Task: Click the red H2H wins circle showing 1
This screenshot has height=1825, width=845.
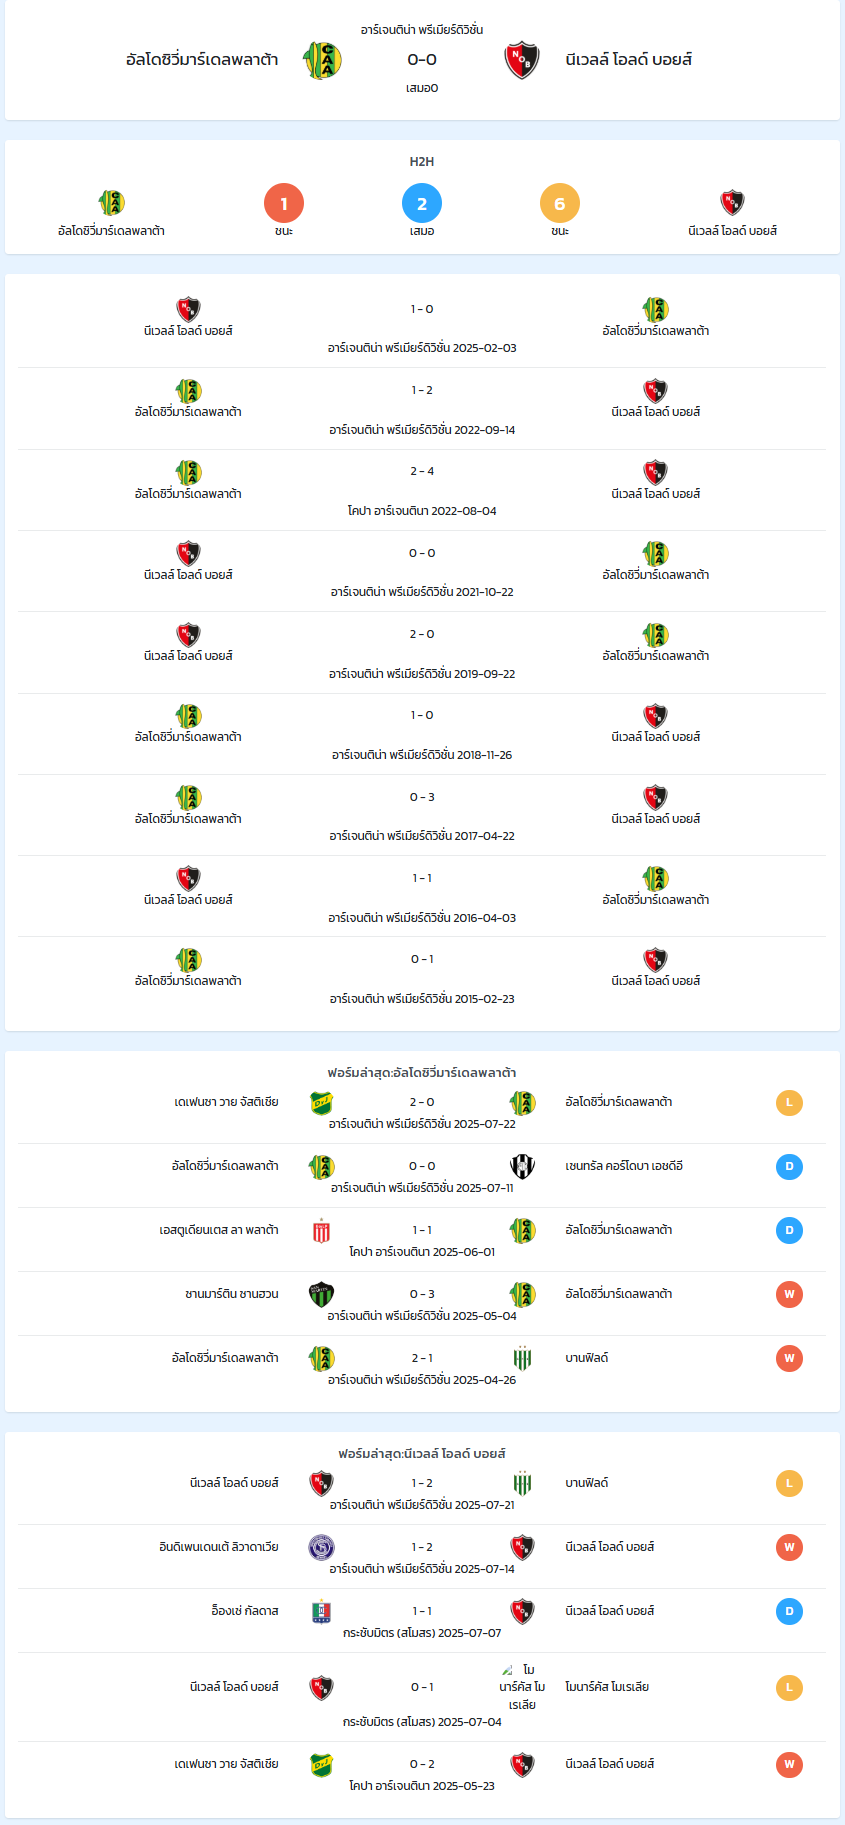Action: coord(284,203)
